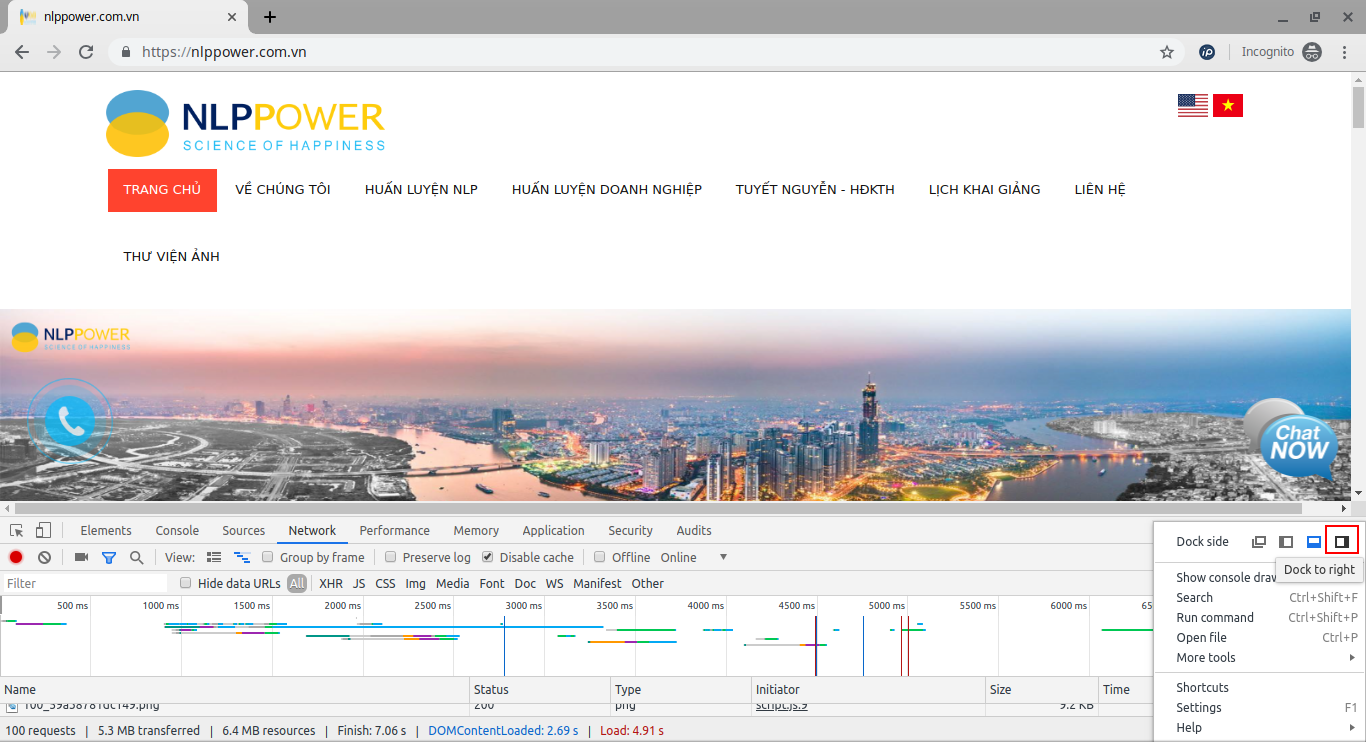Image resolution: width=1366 pixels, height=742 pixels.
Task: Filter network requests by Font
Action: tap(492, 583)
